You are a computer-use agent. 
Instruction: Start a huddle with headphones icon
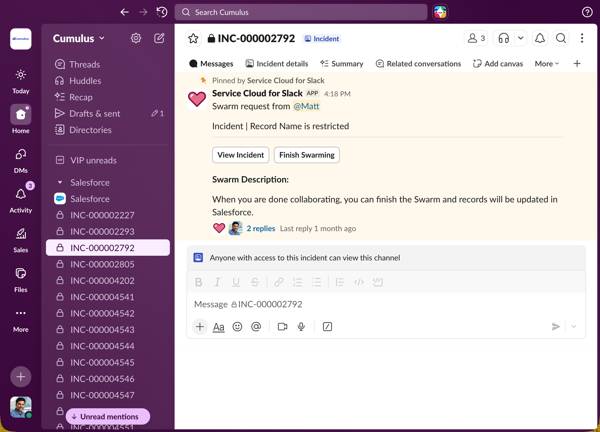point(504,38)
